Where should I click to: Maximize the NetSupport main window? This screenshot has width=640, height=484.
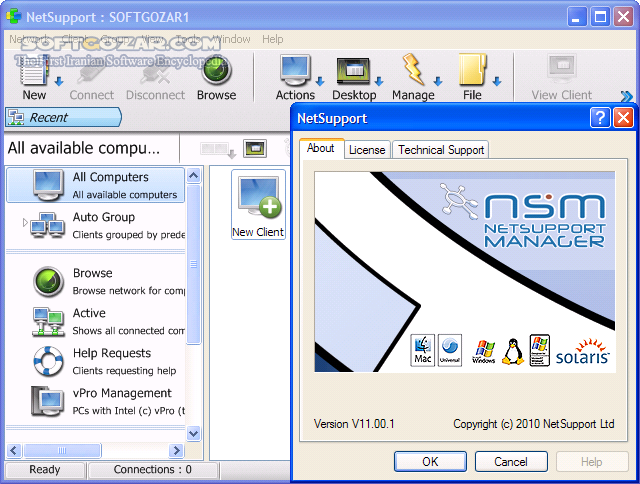coord(600,17)
